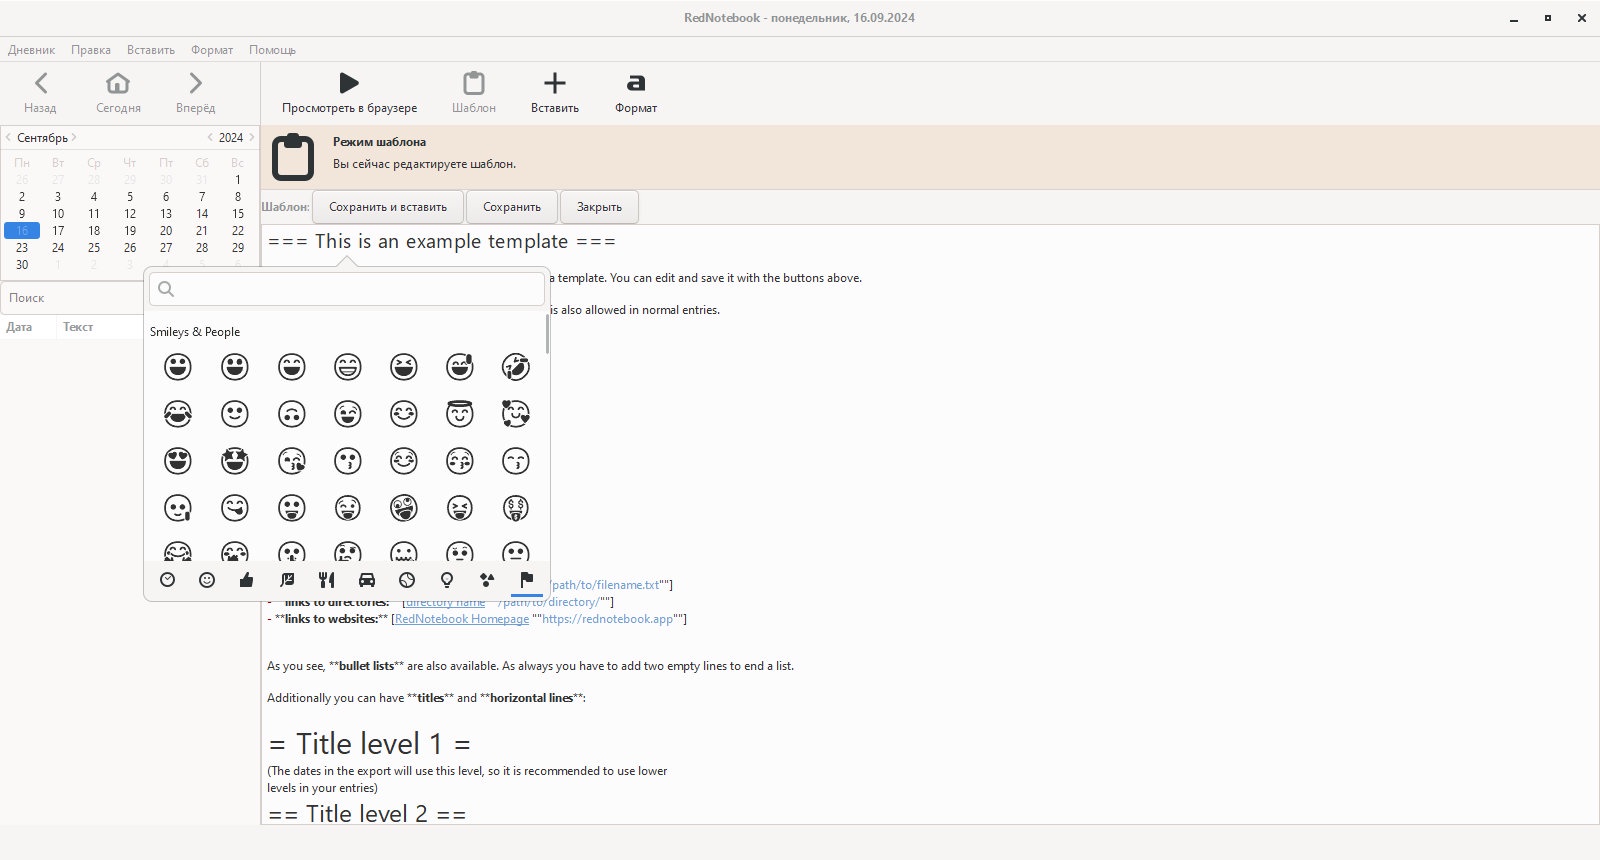The width and height of the screenshot is (1600, 860).
Task: Focus the emoji search field
Action: pyautogui.click(x=347, y=289)
